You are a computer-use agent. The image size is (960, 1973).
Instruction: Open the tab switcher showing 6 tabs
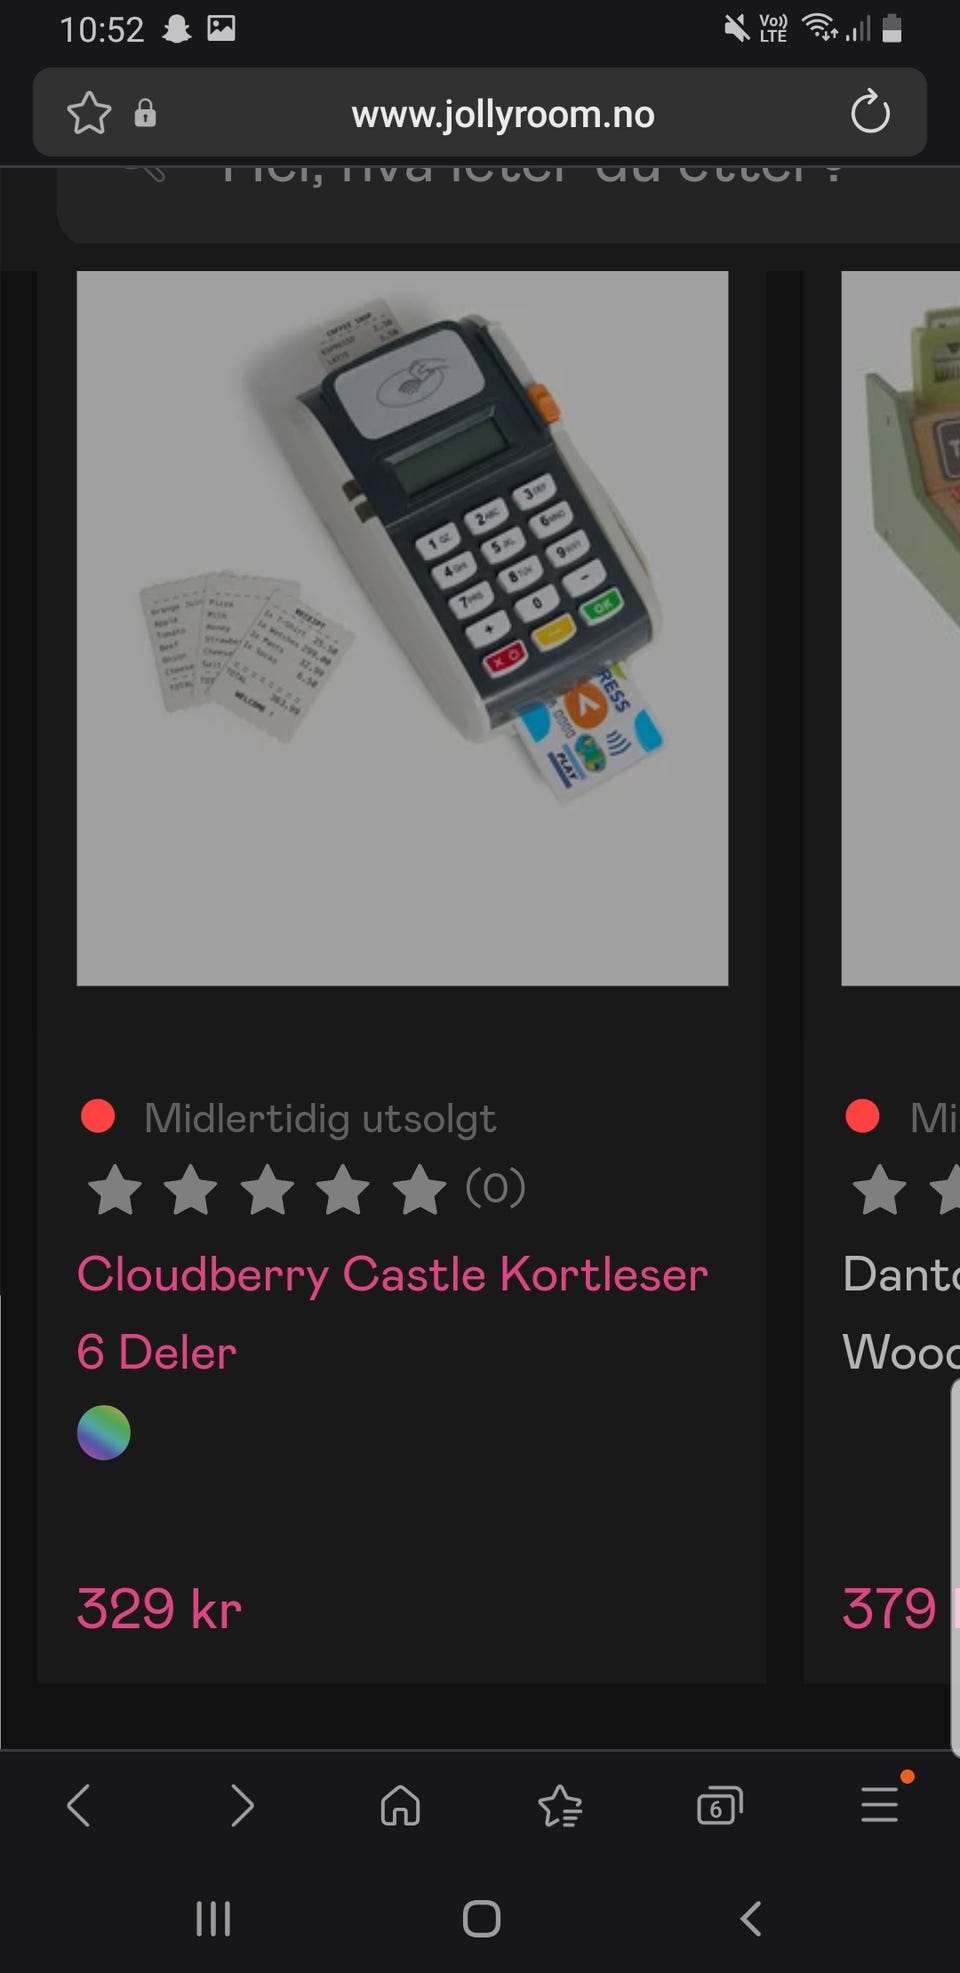click(719, 1806)
